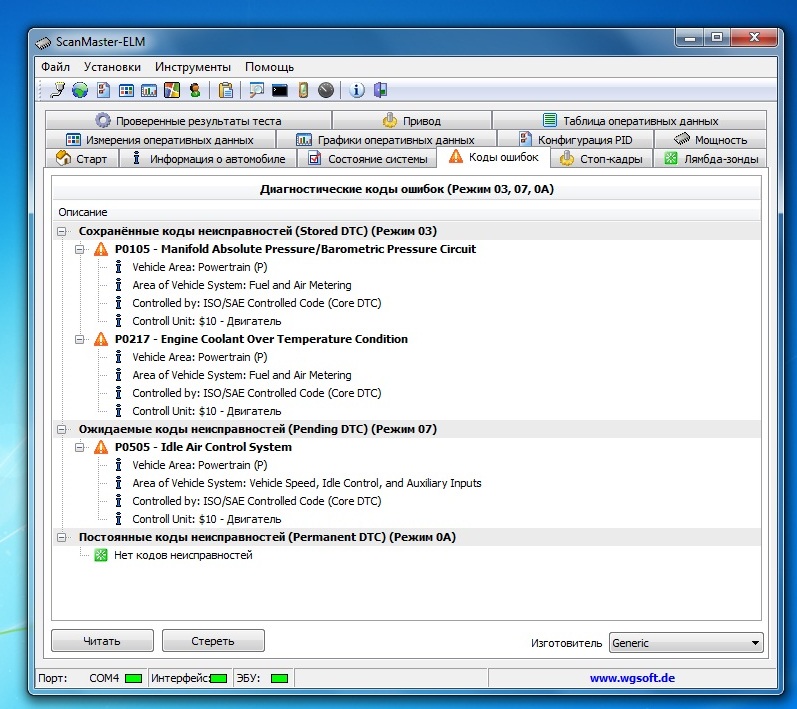
Task: Select the P0505 Idle Air Control System entry
Action: coord(203,447)
